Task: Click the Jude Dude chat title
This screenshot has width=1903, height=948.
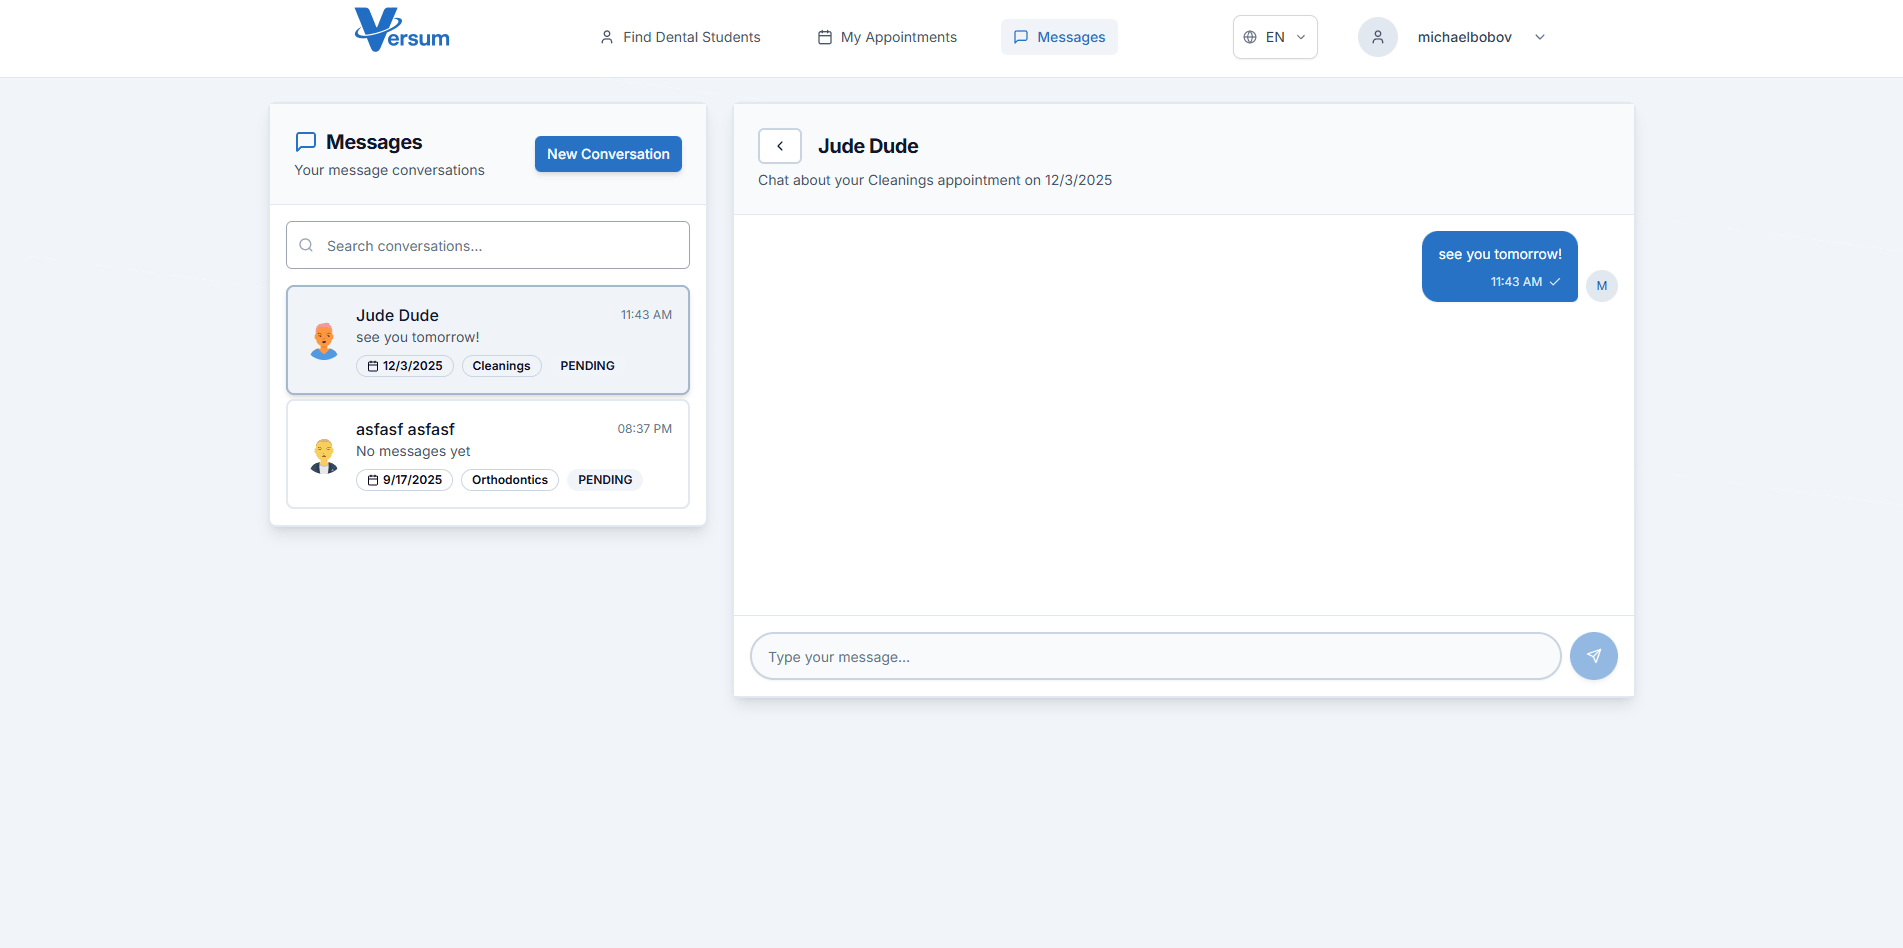Action: pyautogui.click(x=868, y=146)
